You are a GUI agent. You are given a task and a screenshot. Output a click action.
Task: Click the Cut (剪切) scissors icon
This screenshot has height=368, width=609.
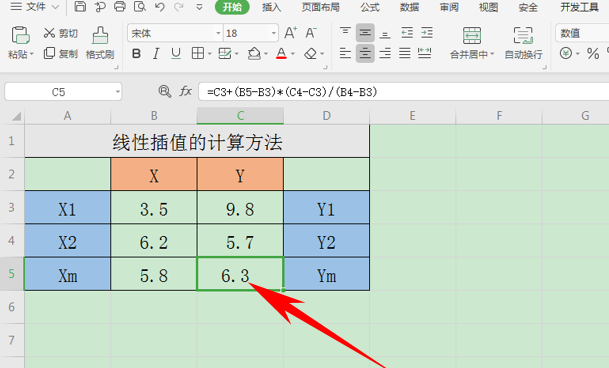click(49, 33)
